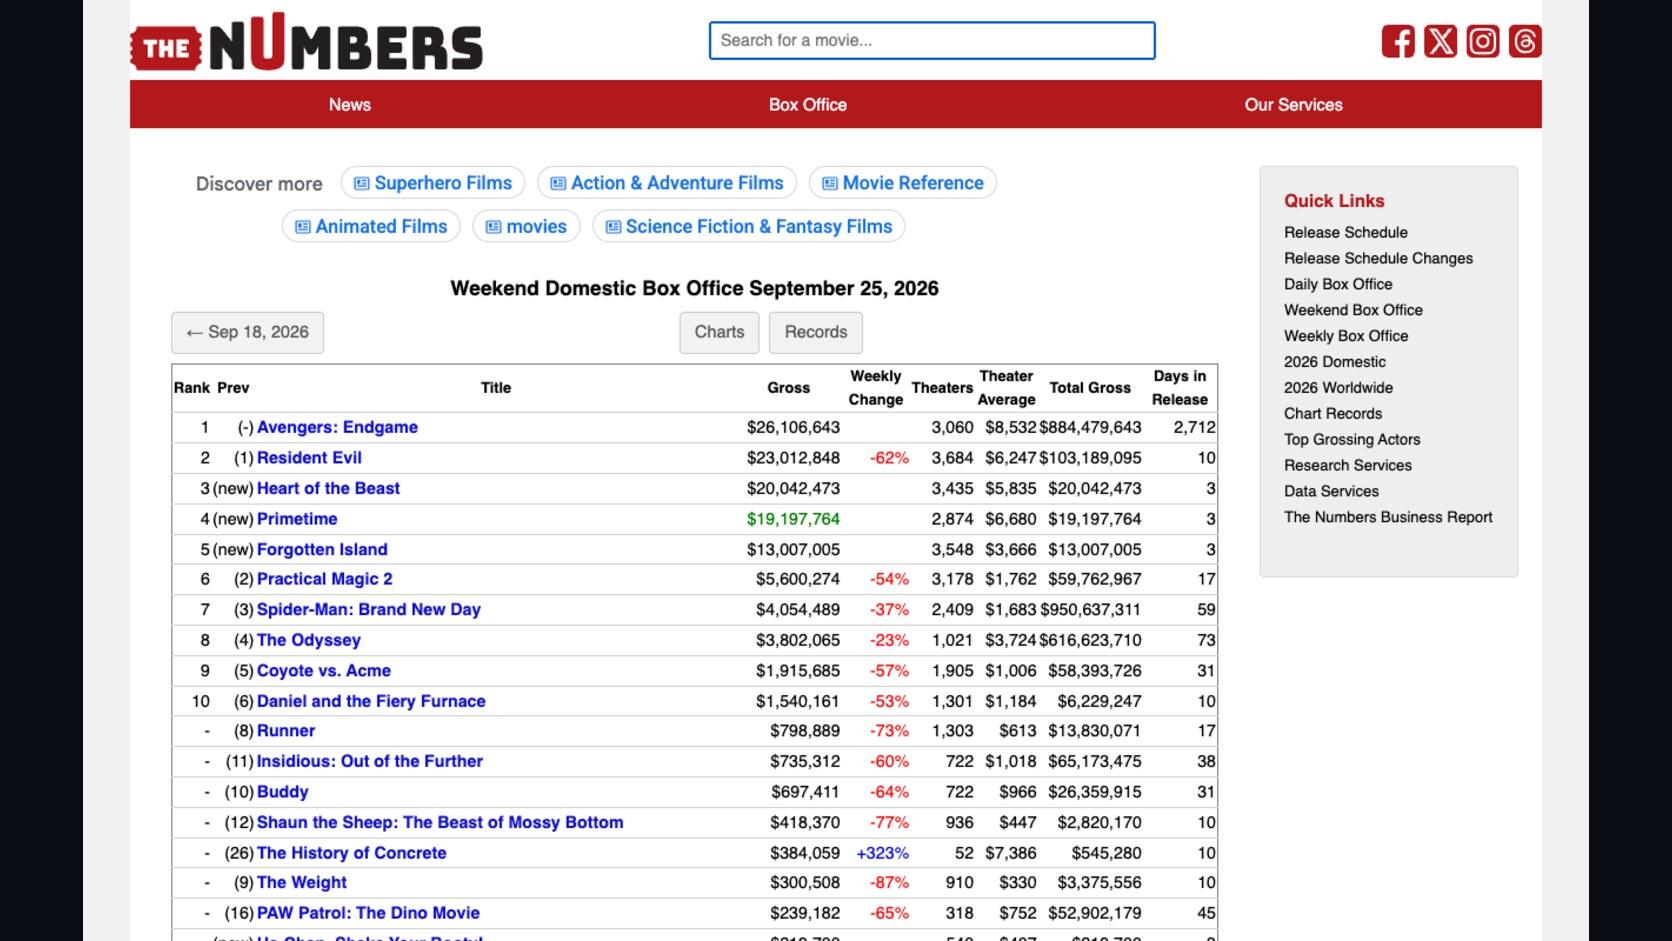Screen dimensions: 1672x941
Task: Open Top Grossing Actors quick link
Action: [x=1352, y=440]
